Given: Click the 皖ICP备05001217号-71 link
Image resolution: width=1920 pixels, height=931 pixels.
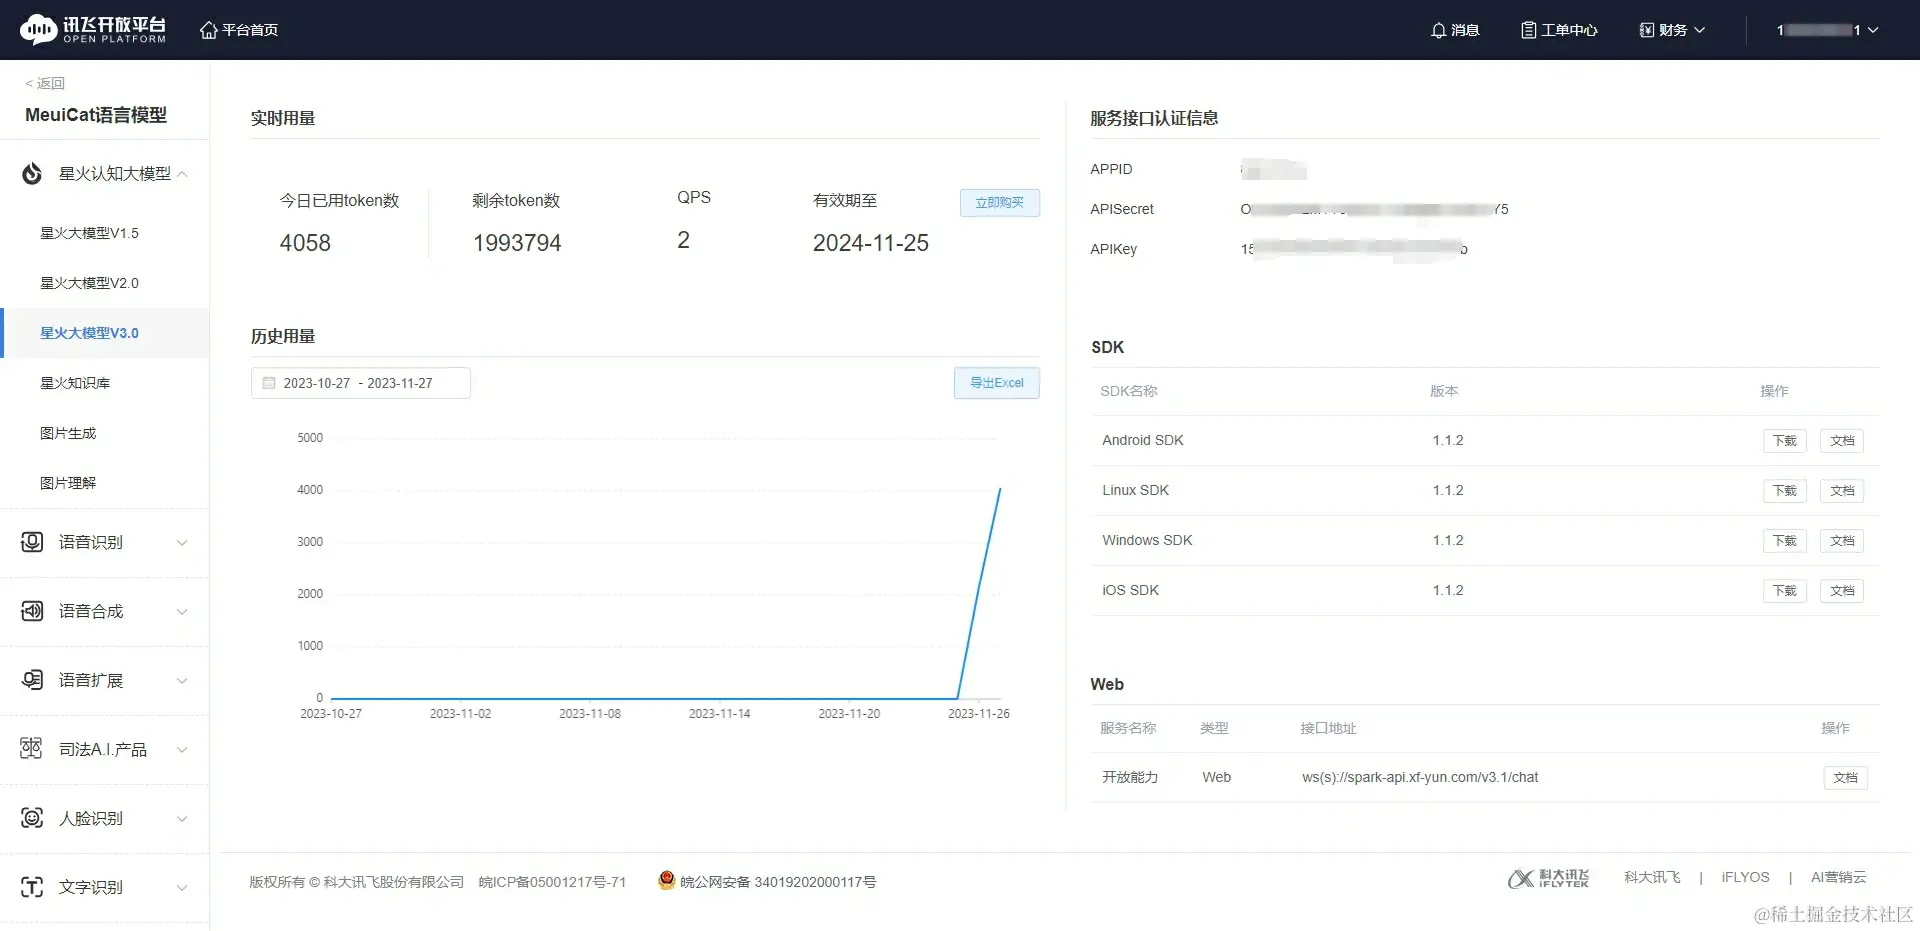Looking at the screenshot, I should point(552,882).
